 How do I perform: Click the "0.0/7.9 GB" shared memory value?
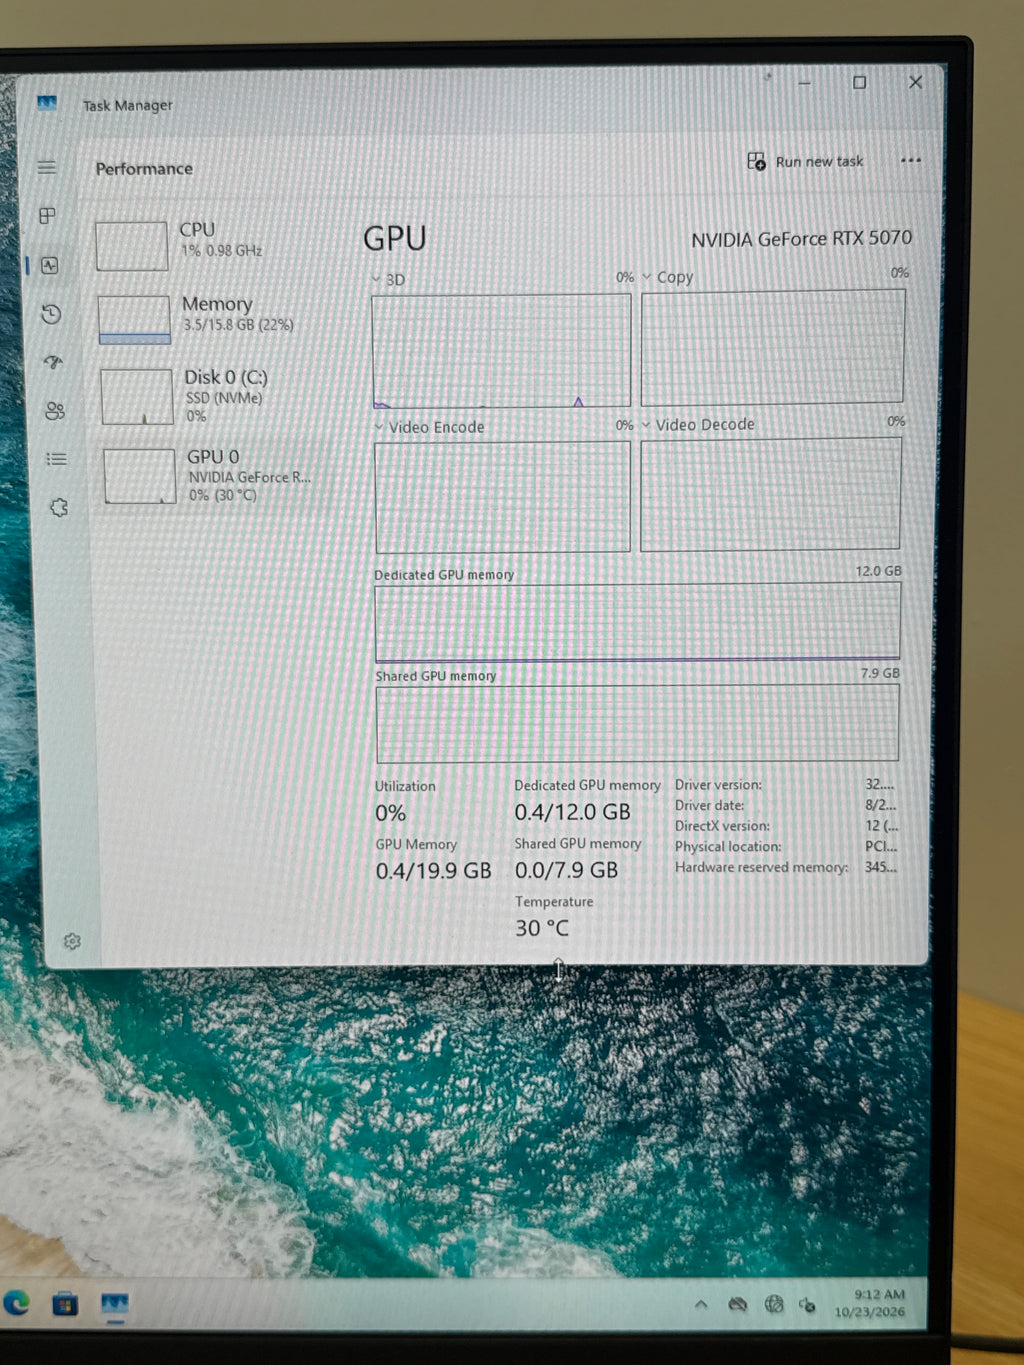pos(566,870)
